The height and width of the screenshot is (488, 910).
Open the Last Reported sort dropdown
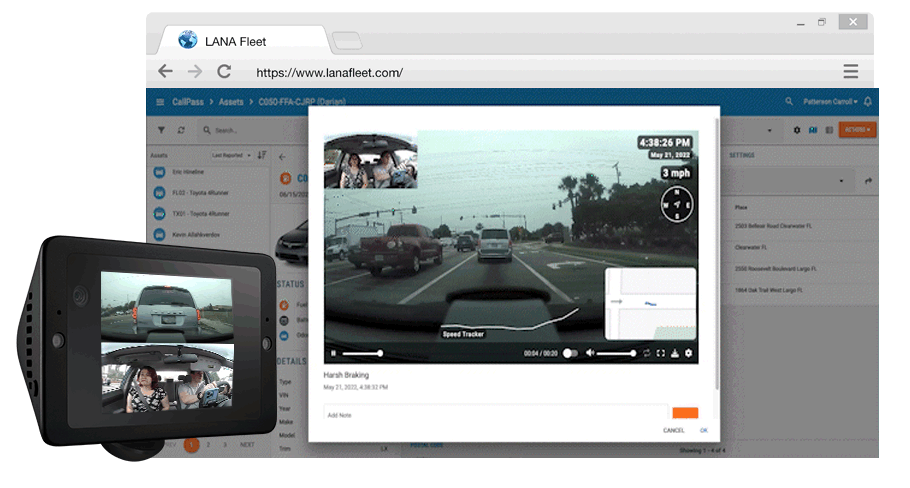(x=231, y=155)
